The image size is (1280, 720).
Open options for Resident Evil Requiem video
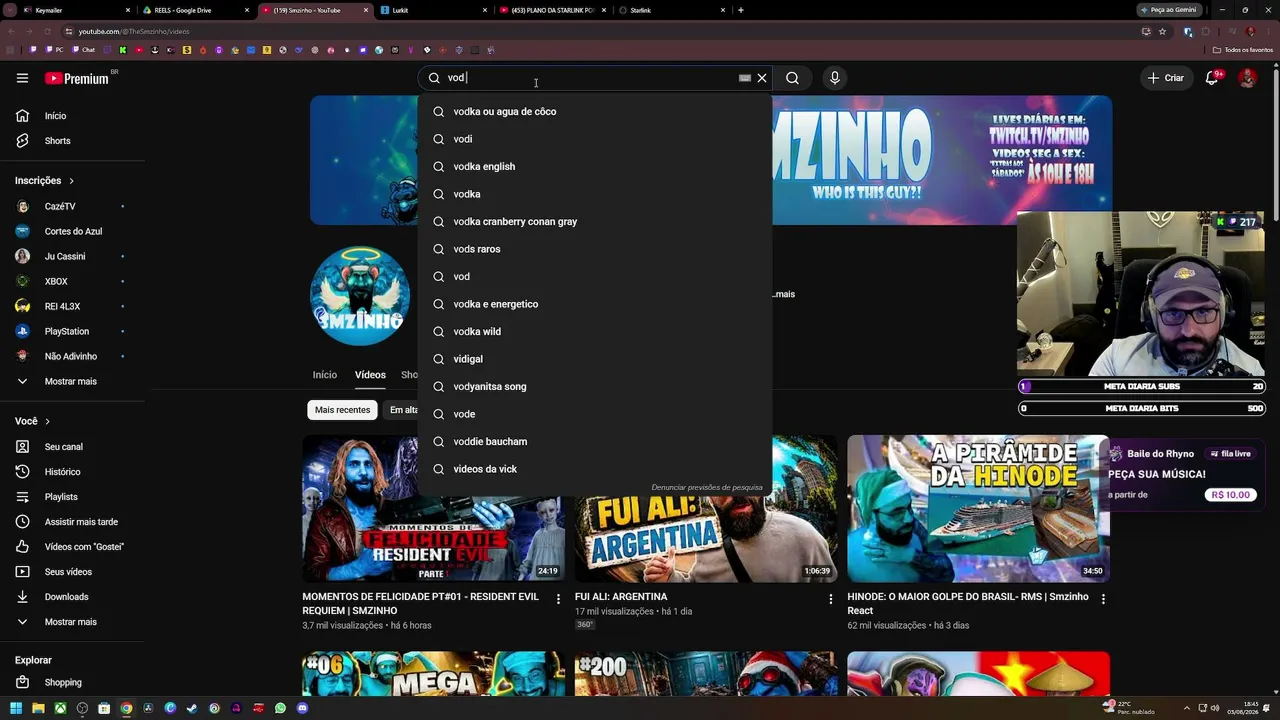[558, 599]
